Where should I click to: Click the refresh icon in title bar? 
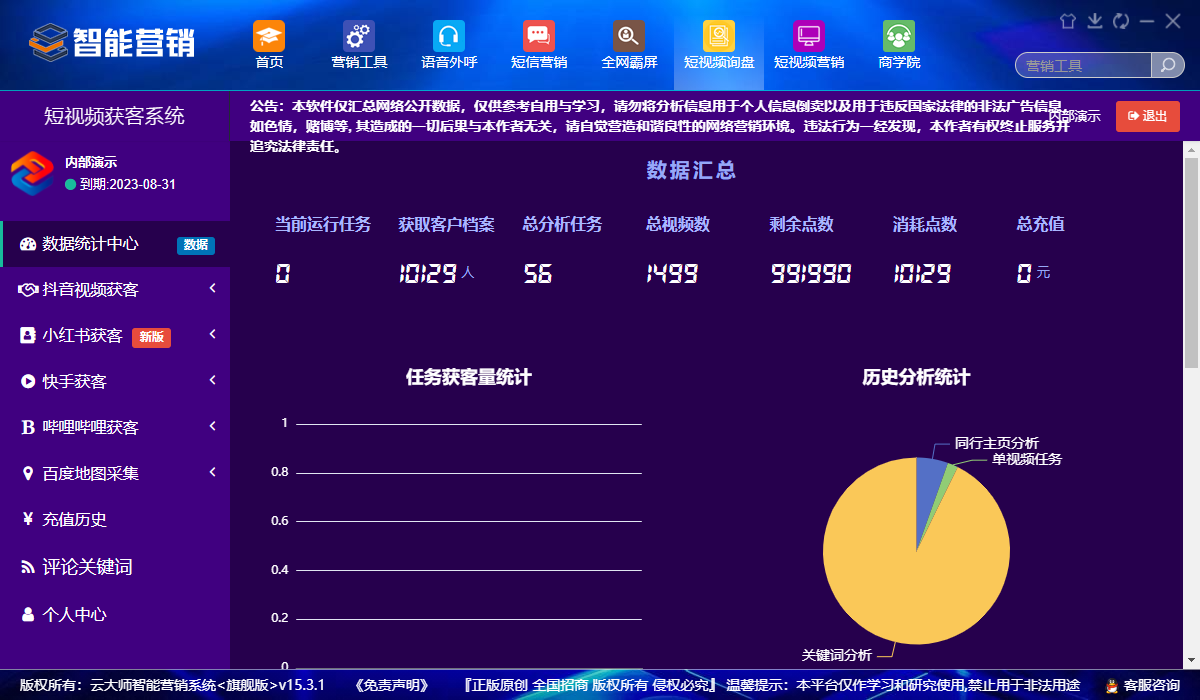(1121, 20)
